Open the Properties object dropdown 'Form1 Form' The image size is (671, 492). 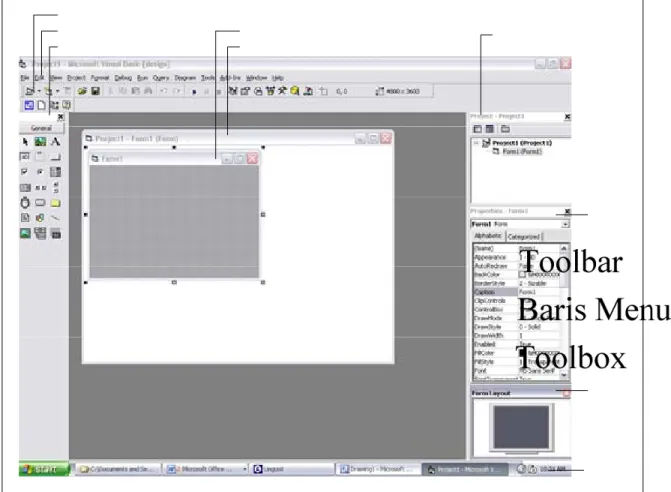coord(565,224)
